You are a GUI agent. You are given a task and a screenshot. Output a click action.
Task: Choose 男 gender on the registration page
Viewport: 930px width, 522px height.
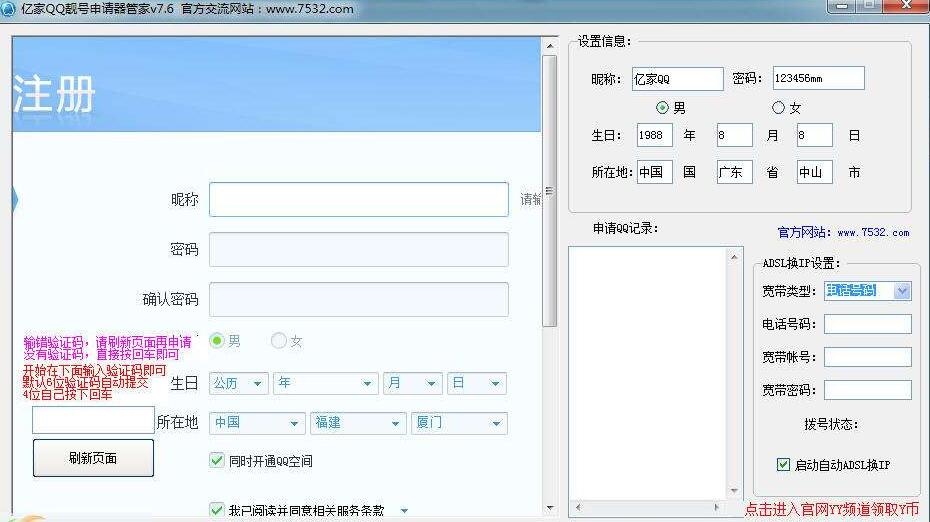coord(216,340)
